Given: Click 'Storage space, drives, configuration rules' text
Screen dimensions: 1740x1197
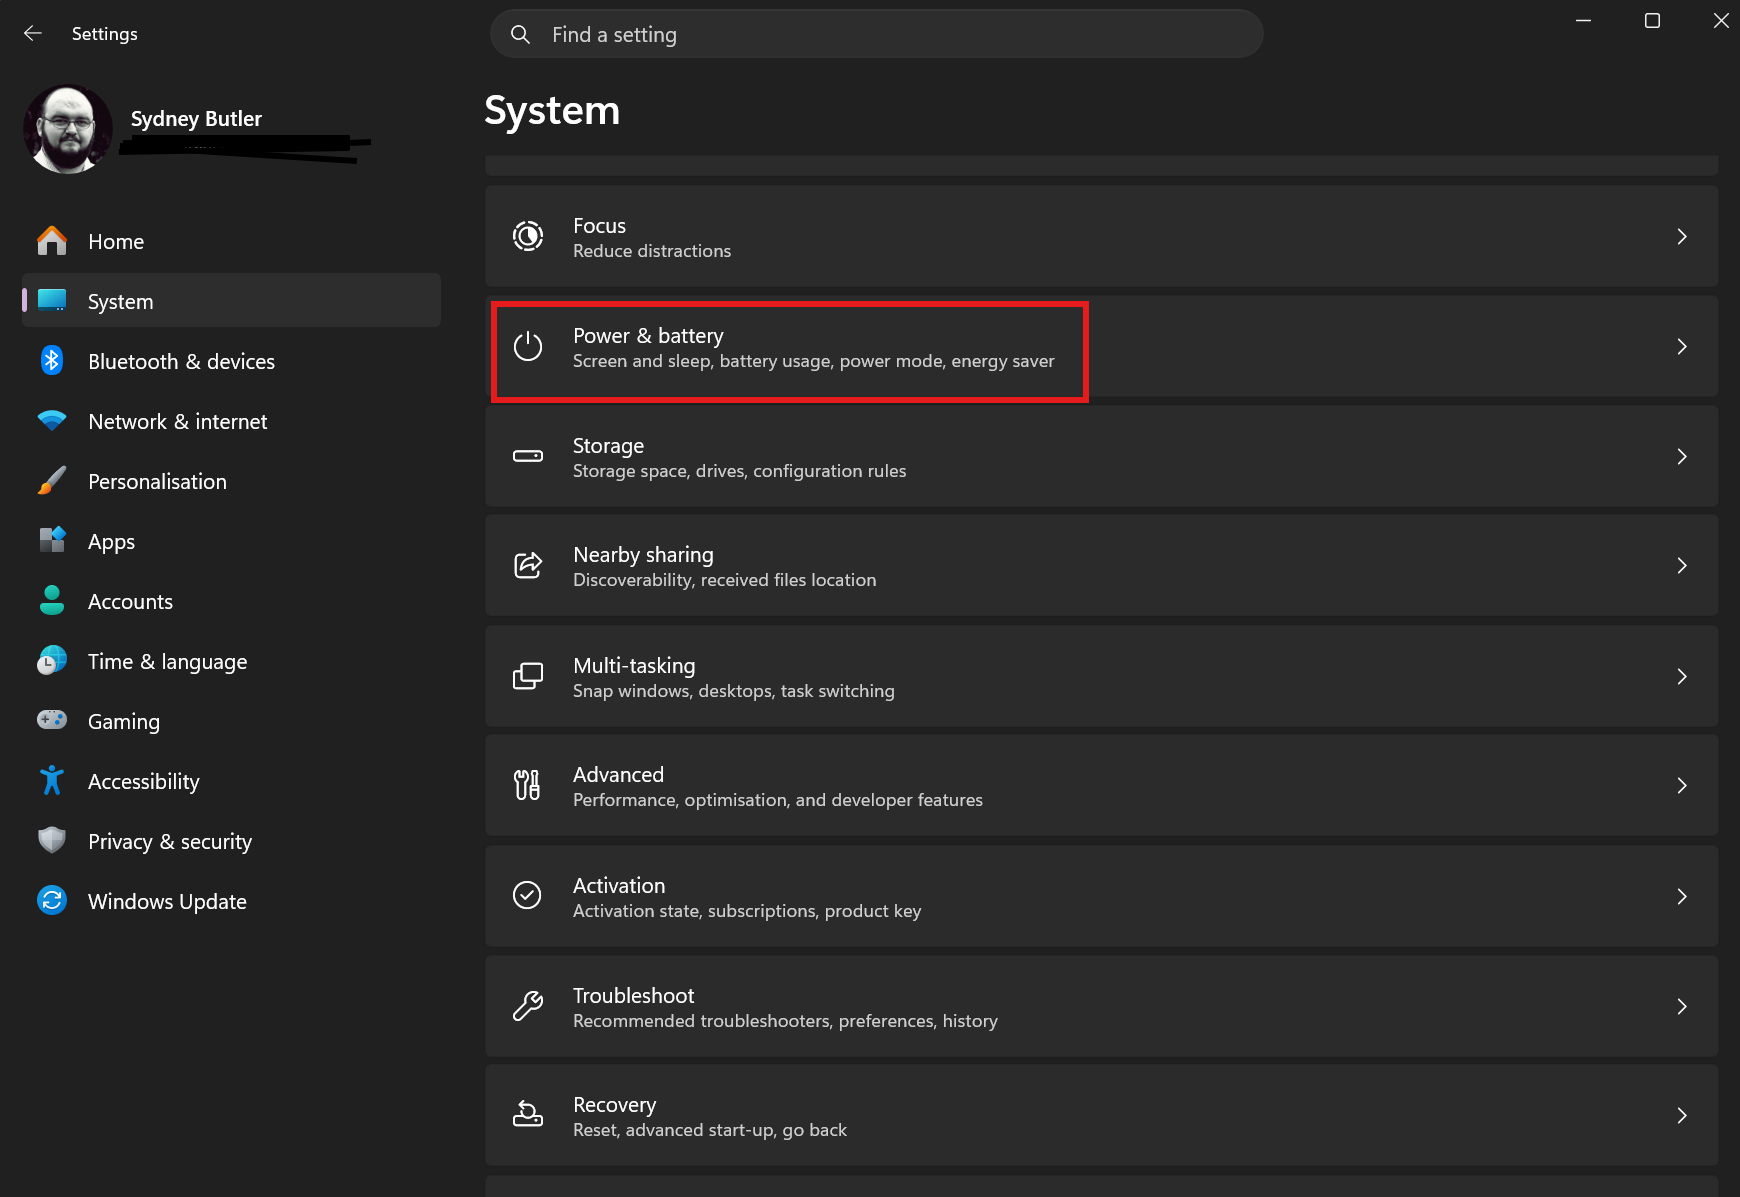Looking at the screenshot, I should [740, 471].
